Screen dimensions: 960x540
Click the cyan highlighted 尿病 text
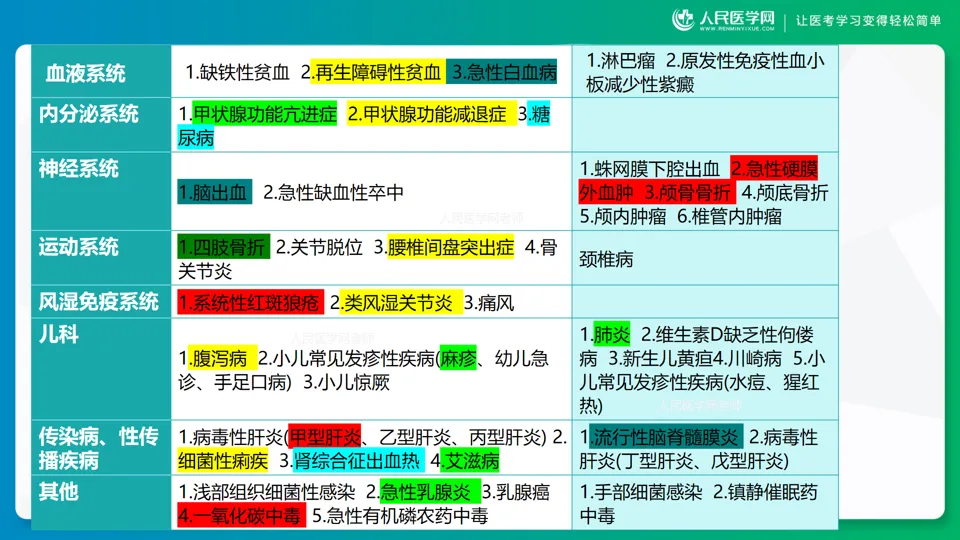click(196, 138)
